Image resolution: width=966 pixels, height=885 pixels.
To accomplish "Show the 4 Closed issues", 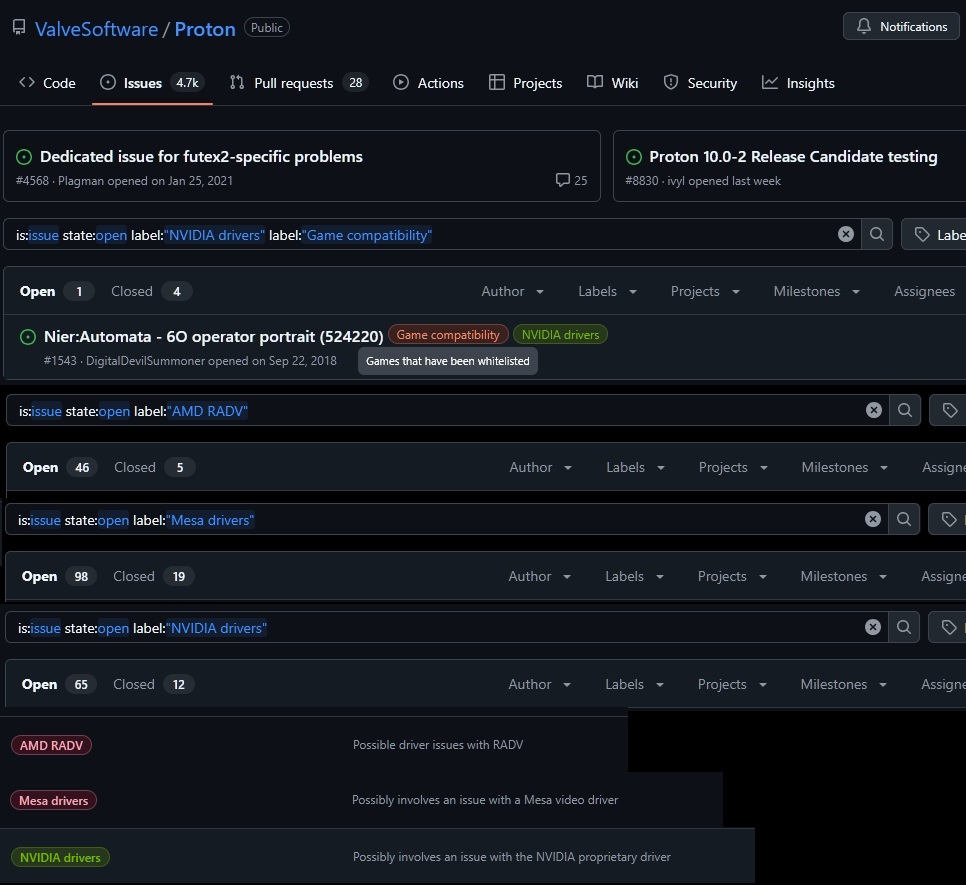I will click(x=152, y=291).
